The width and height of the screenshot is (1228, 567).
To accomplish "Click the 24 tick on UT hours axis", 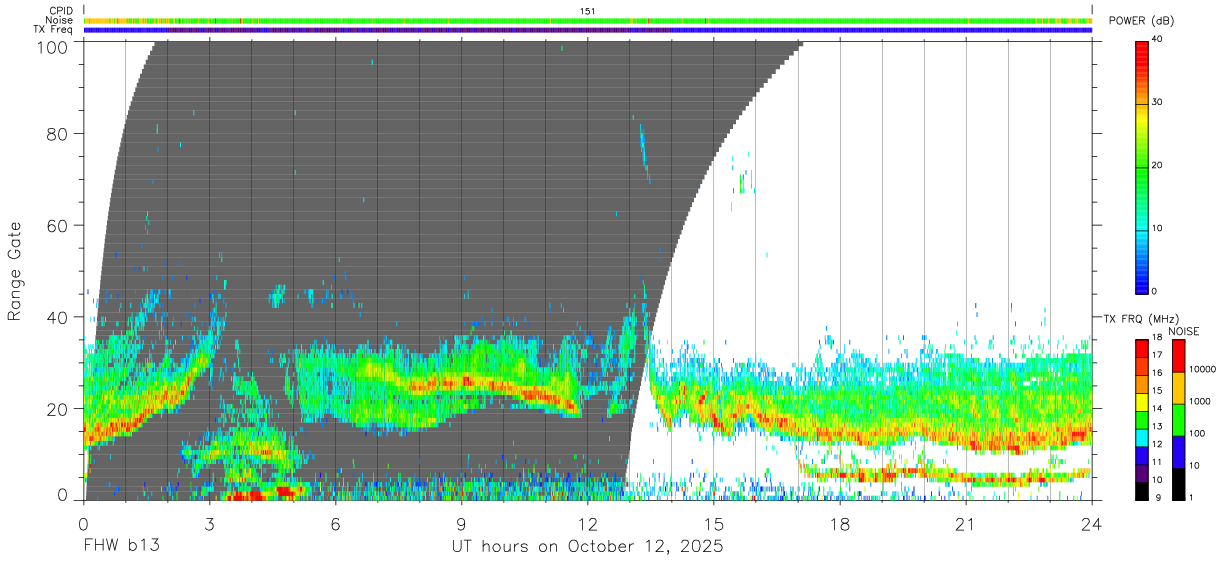I will (x=1091, y=524).
